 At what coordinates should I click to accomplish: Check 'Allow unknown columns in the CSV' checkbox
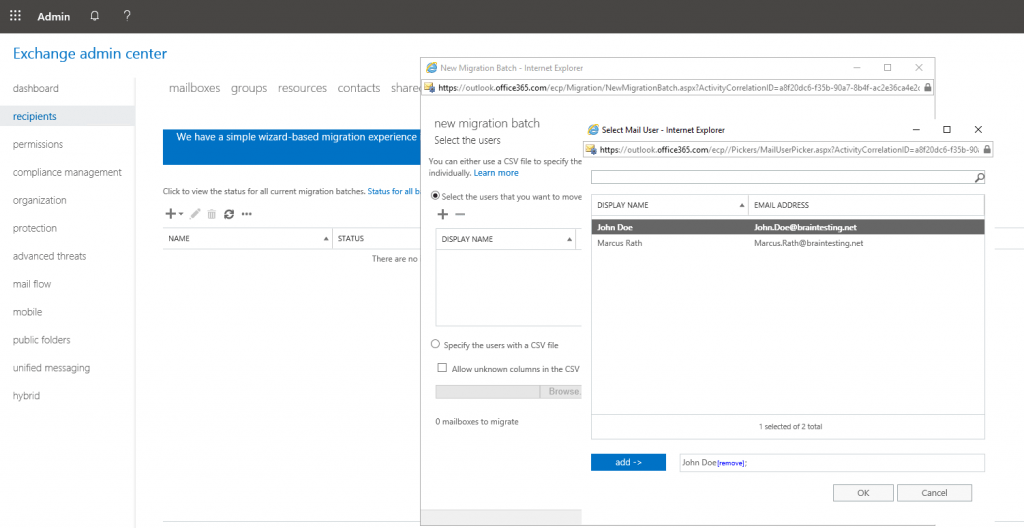pyautogui.click(x=442, y=368)
